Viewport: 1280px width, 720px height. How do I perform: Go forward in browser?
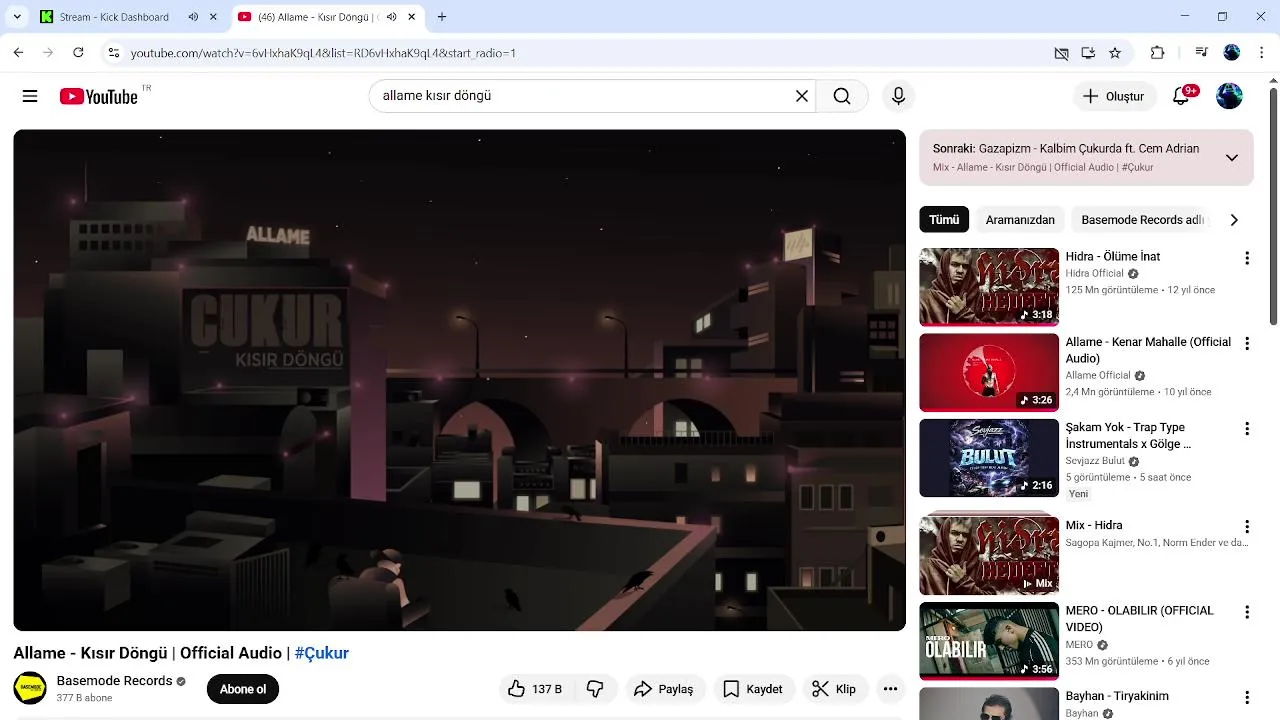pos(47,53)
